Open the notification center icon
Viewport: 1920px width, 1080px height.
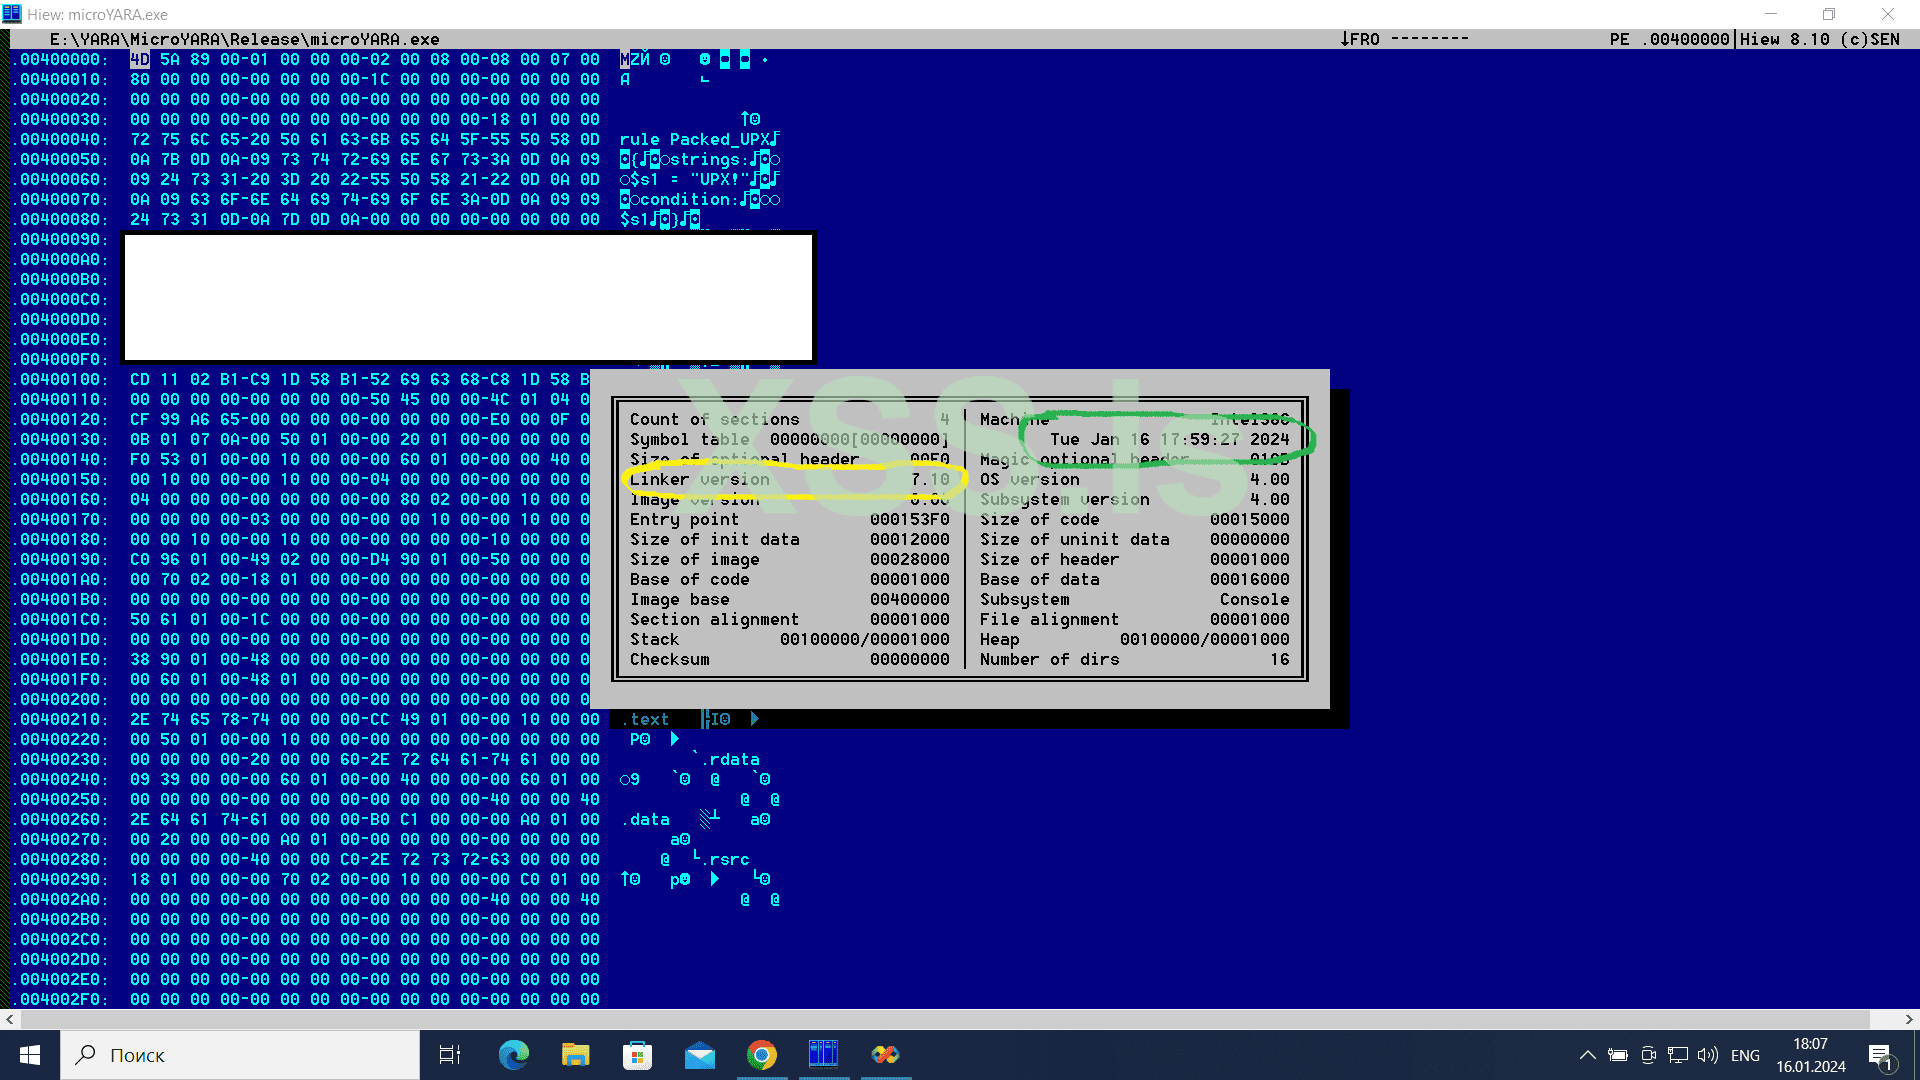point(1880,1055)
